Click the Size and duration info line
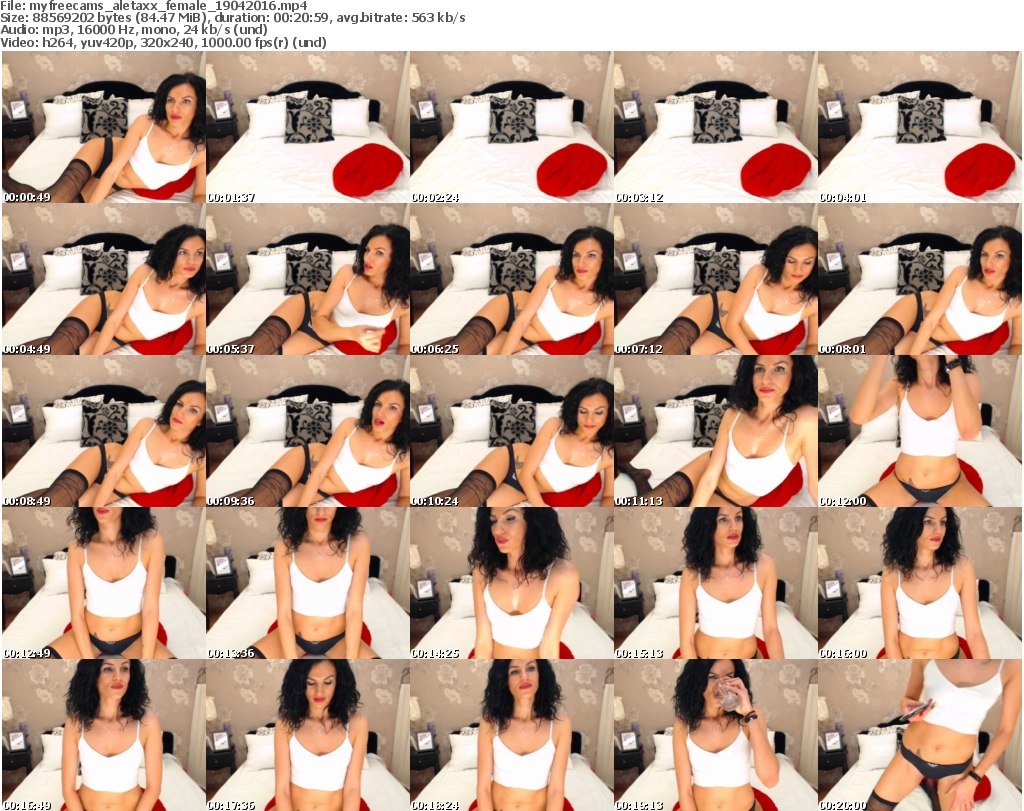Screen dimensions: 1024x811 pyautogui.click(x=233, y=18)
